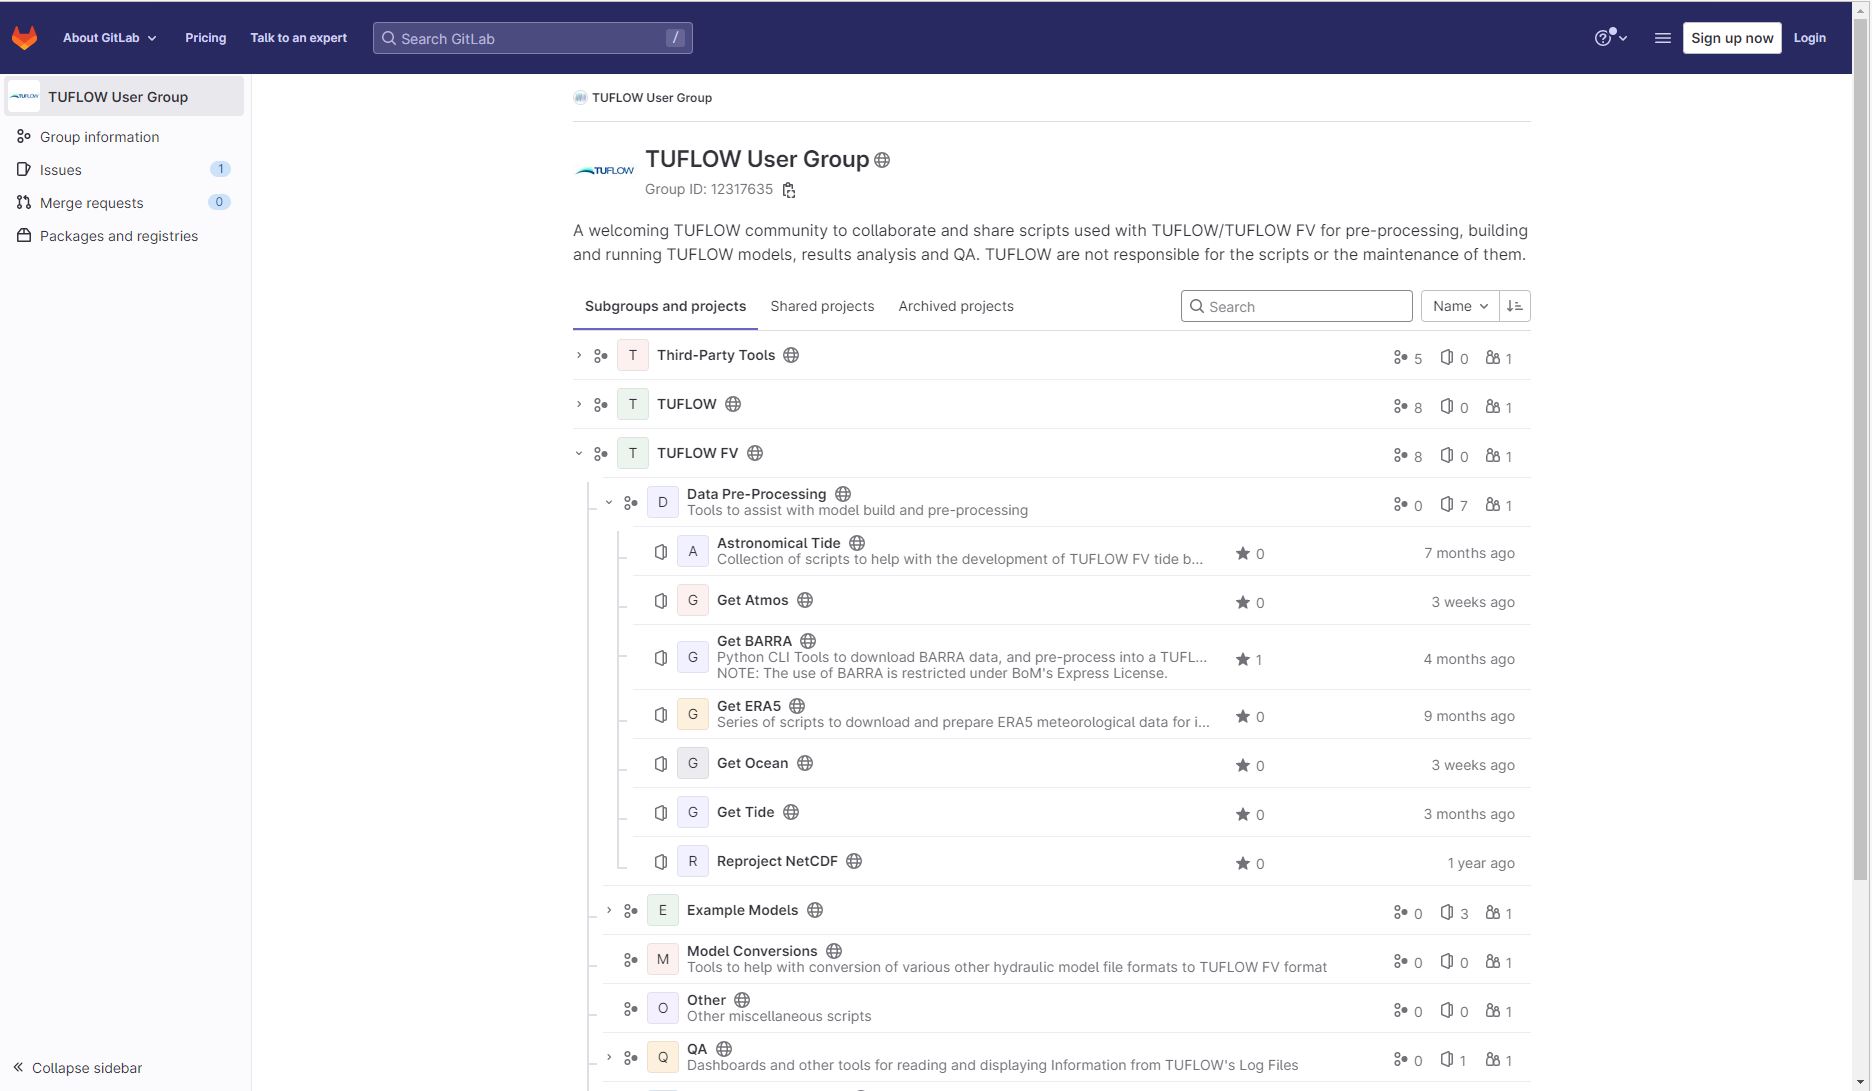Click the sort direction icon
The image size is (1872, 1091).
coord(1515,306)
